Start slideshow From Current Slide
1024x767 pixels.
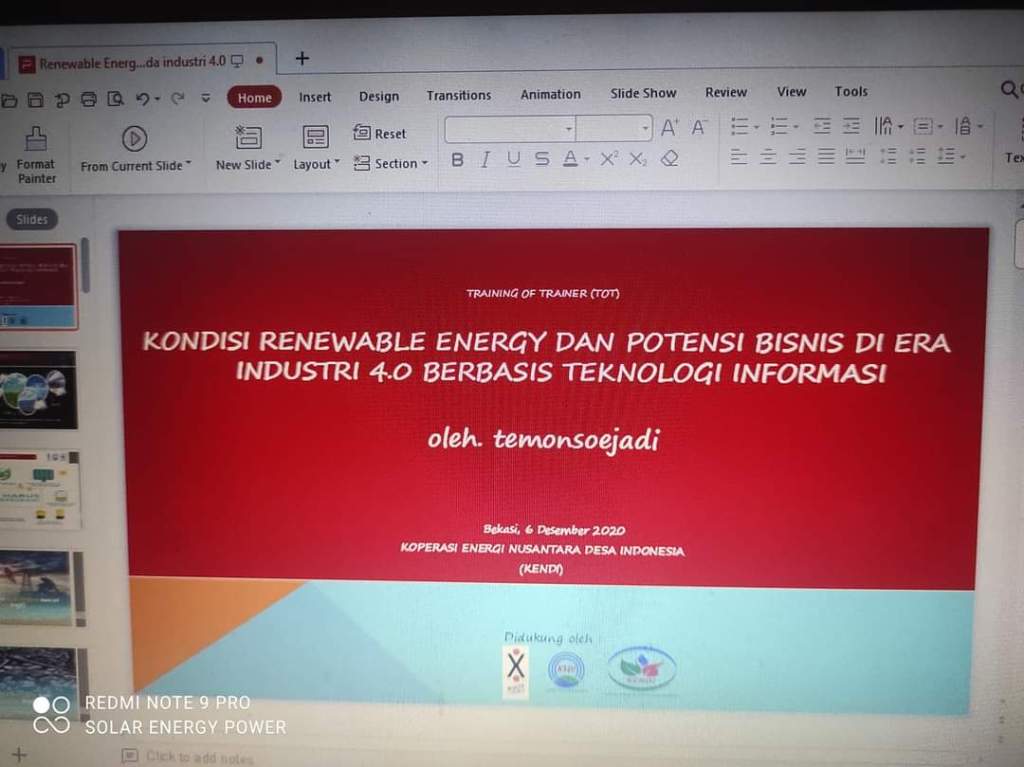tap(135, 150)
